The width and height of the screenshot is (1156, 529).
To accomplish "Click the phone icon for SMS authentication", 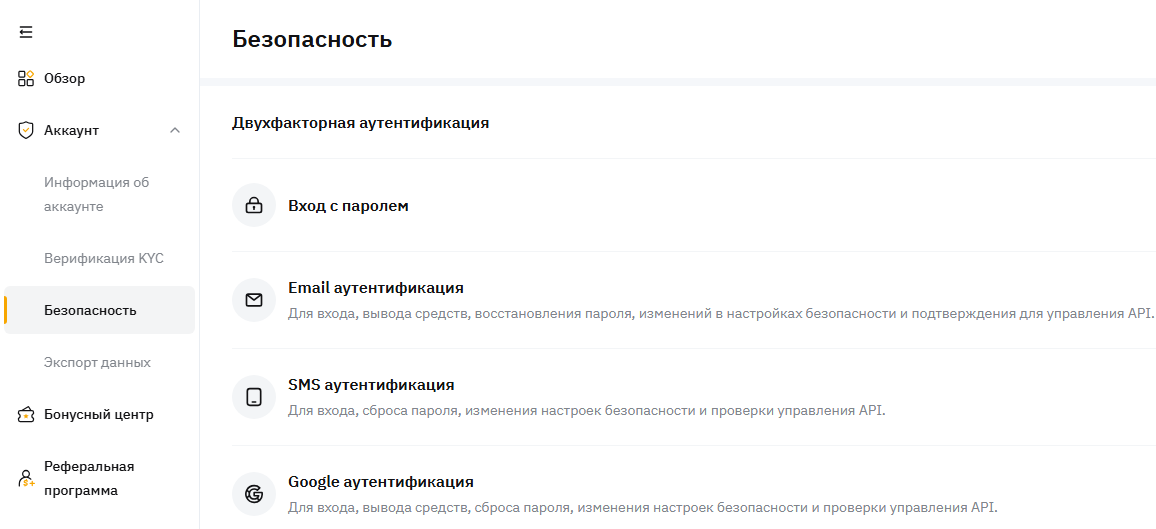I will (x=254, y=397).
